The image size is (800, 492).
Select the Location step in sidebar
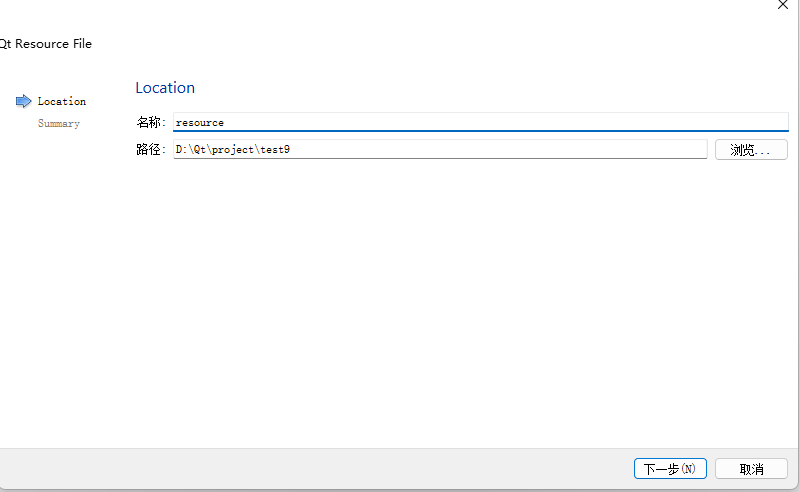[62, 101]
